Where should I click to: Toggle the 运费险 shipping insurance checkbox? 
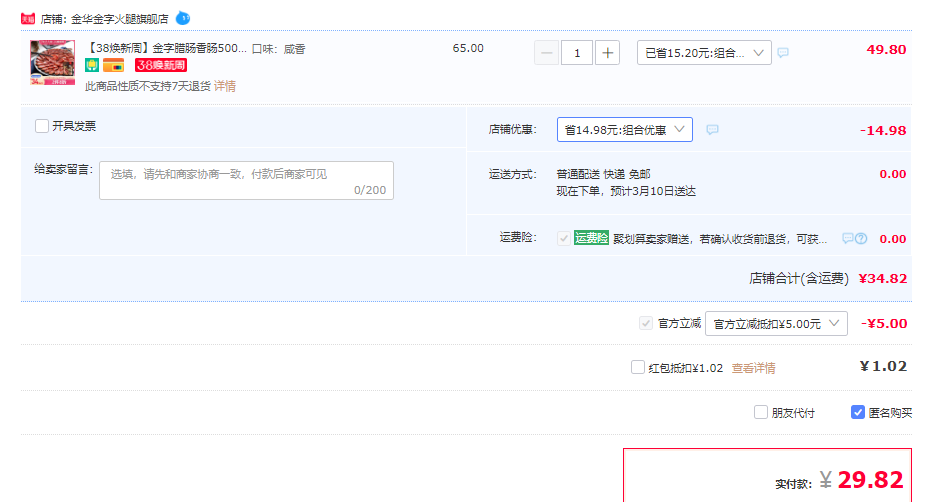pyautogui.click(x=564, y=238)
